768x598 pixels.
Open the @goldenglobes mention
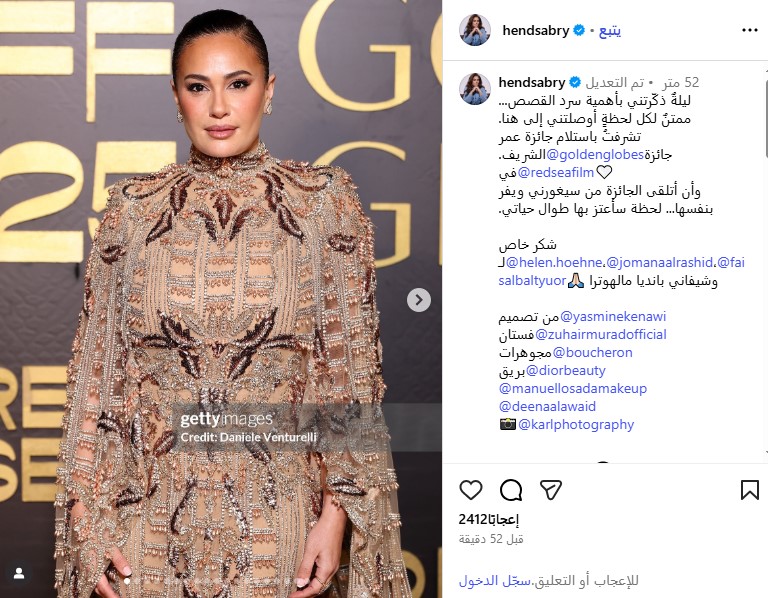[595, 155]
